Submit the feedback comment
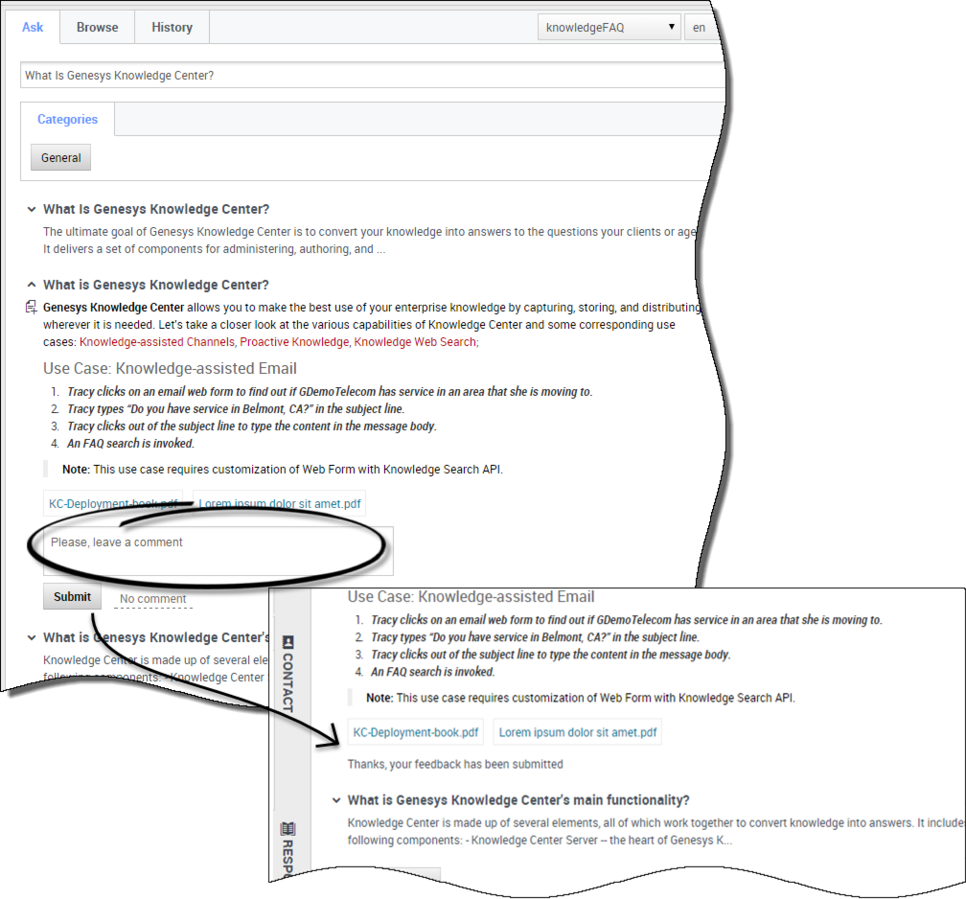 [x=72, y=596]
